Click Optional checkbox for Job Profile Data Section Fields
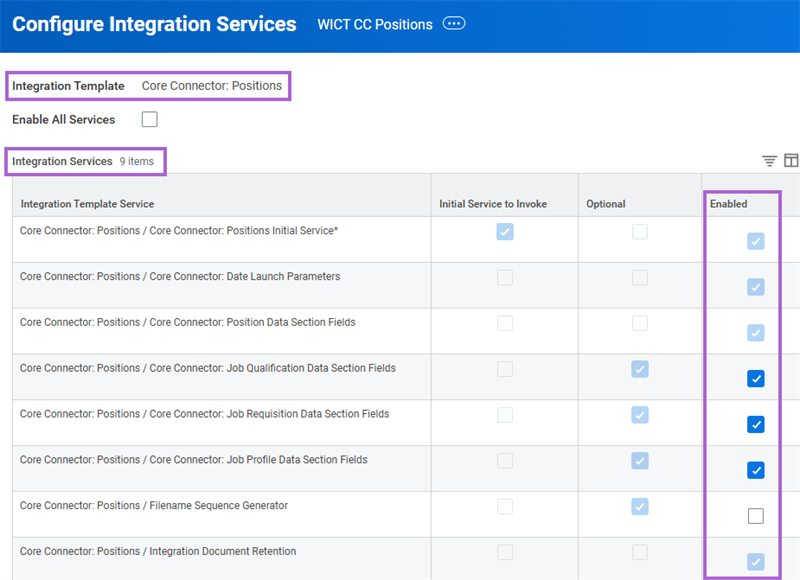This screenshot has width=800, height=580. click(x=640, y=461)
